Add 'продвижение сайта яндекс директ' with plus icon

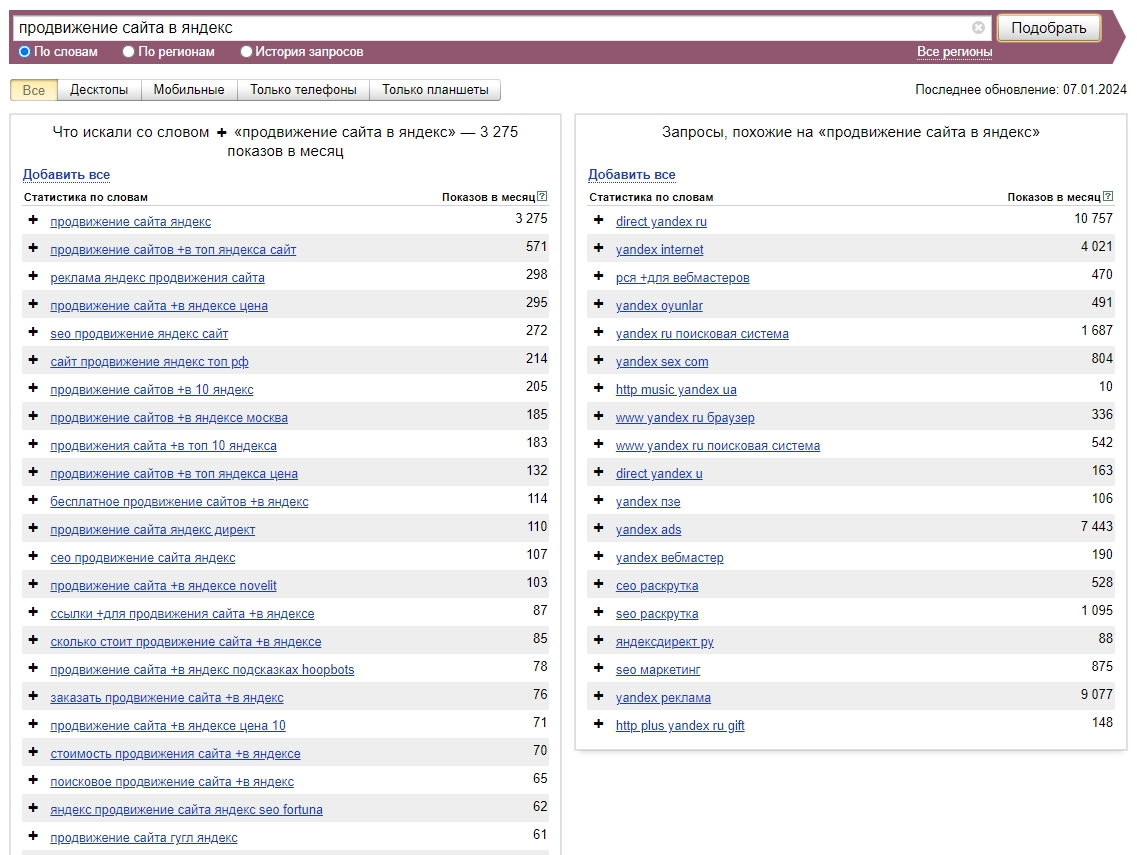point(33,528)
